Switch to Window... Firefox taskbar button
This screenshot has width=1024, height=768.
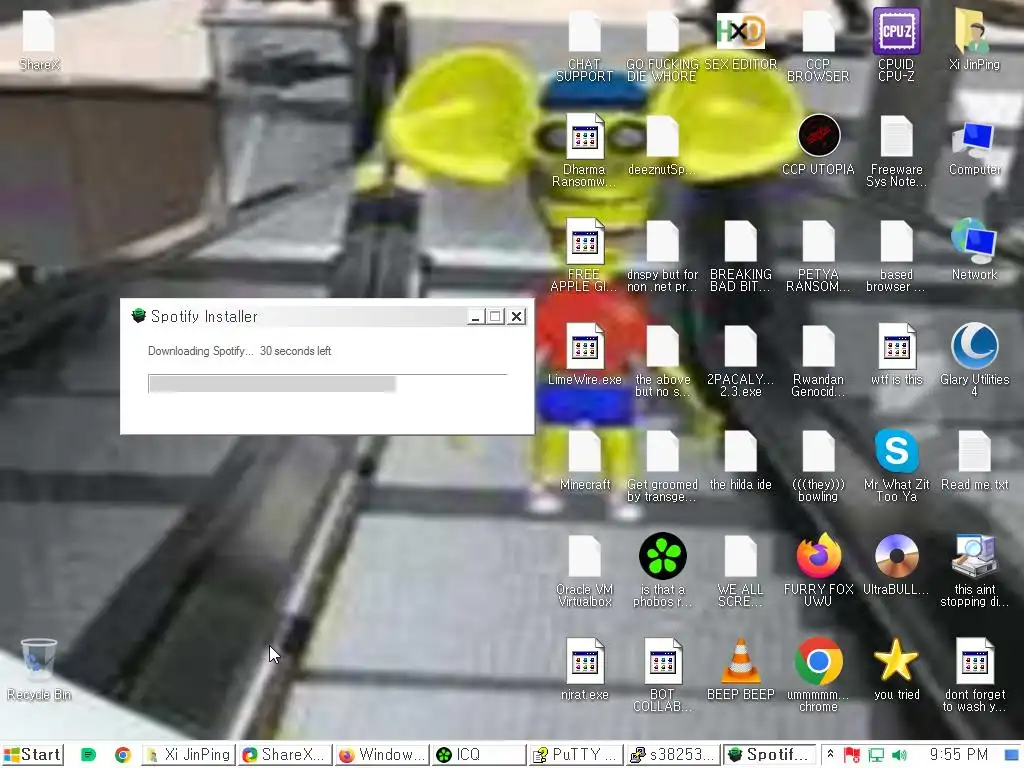point(382,755)
